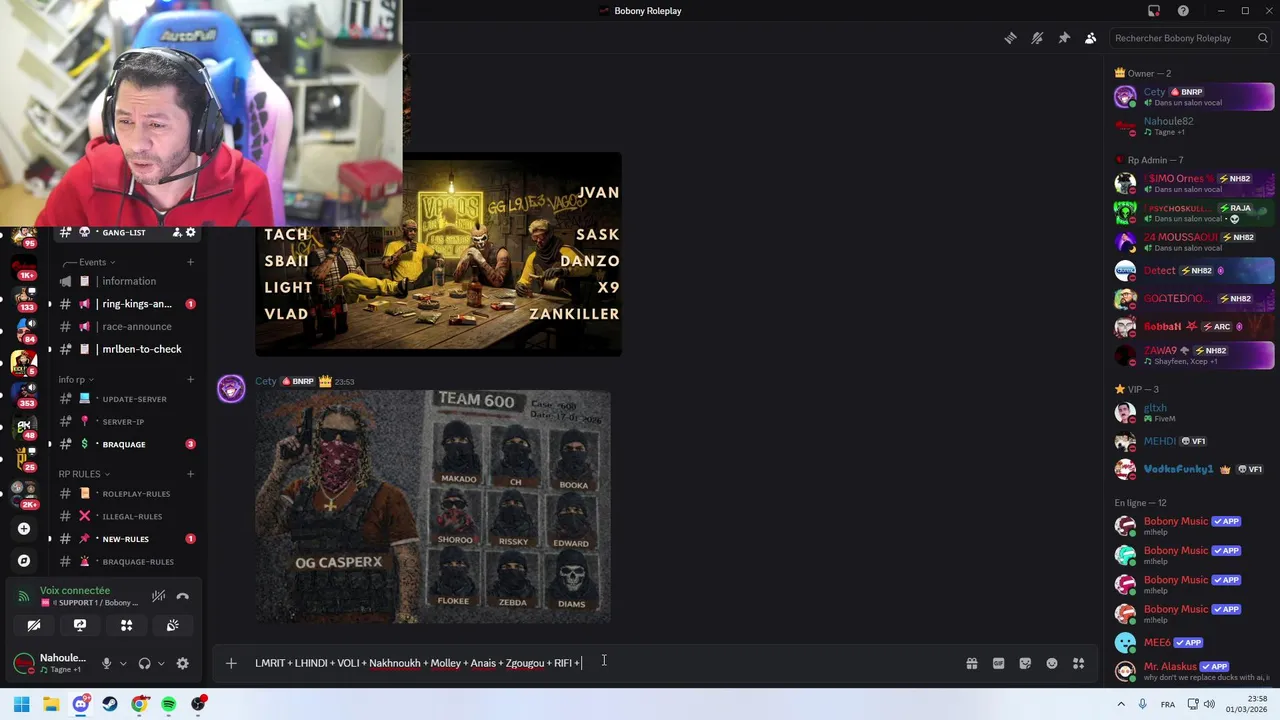1280x720 pixels.
Task: Open the inbox icon in title bar
Action: (1154, 11)
